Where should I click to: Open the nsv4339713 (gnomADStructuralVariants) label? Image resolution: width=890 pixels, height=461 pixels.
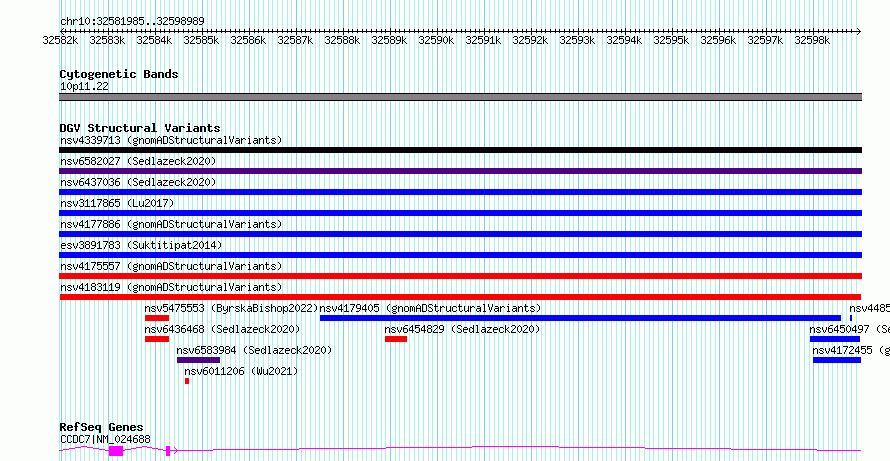click(x=171, y=140)
